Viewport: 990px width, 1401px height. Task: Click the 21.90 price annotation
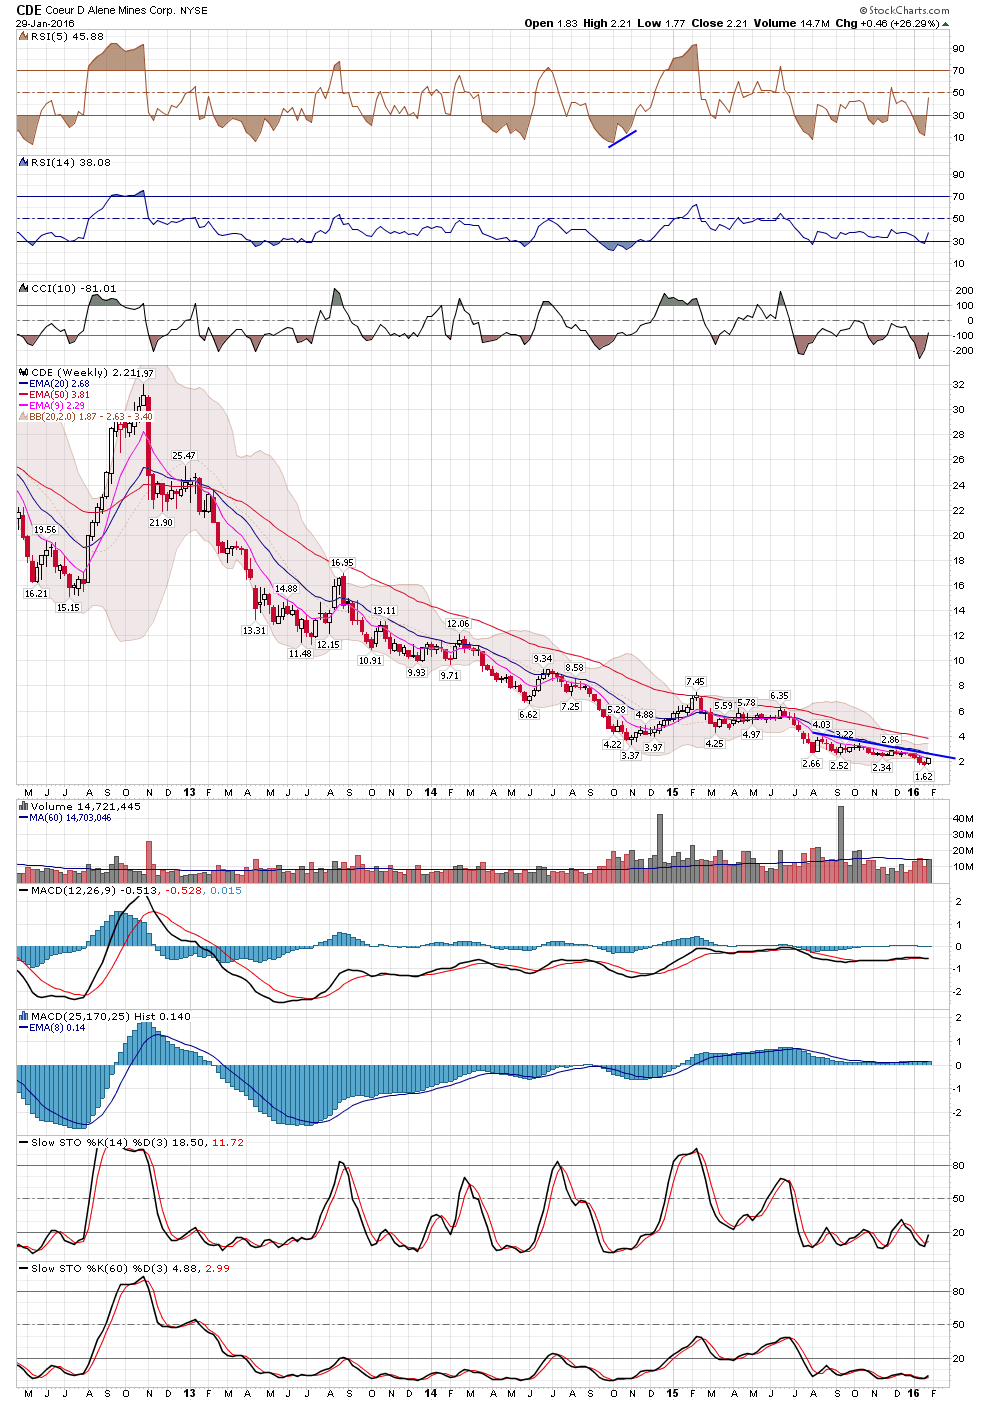pos(161,523)
